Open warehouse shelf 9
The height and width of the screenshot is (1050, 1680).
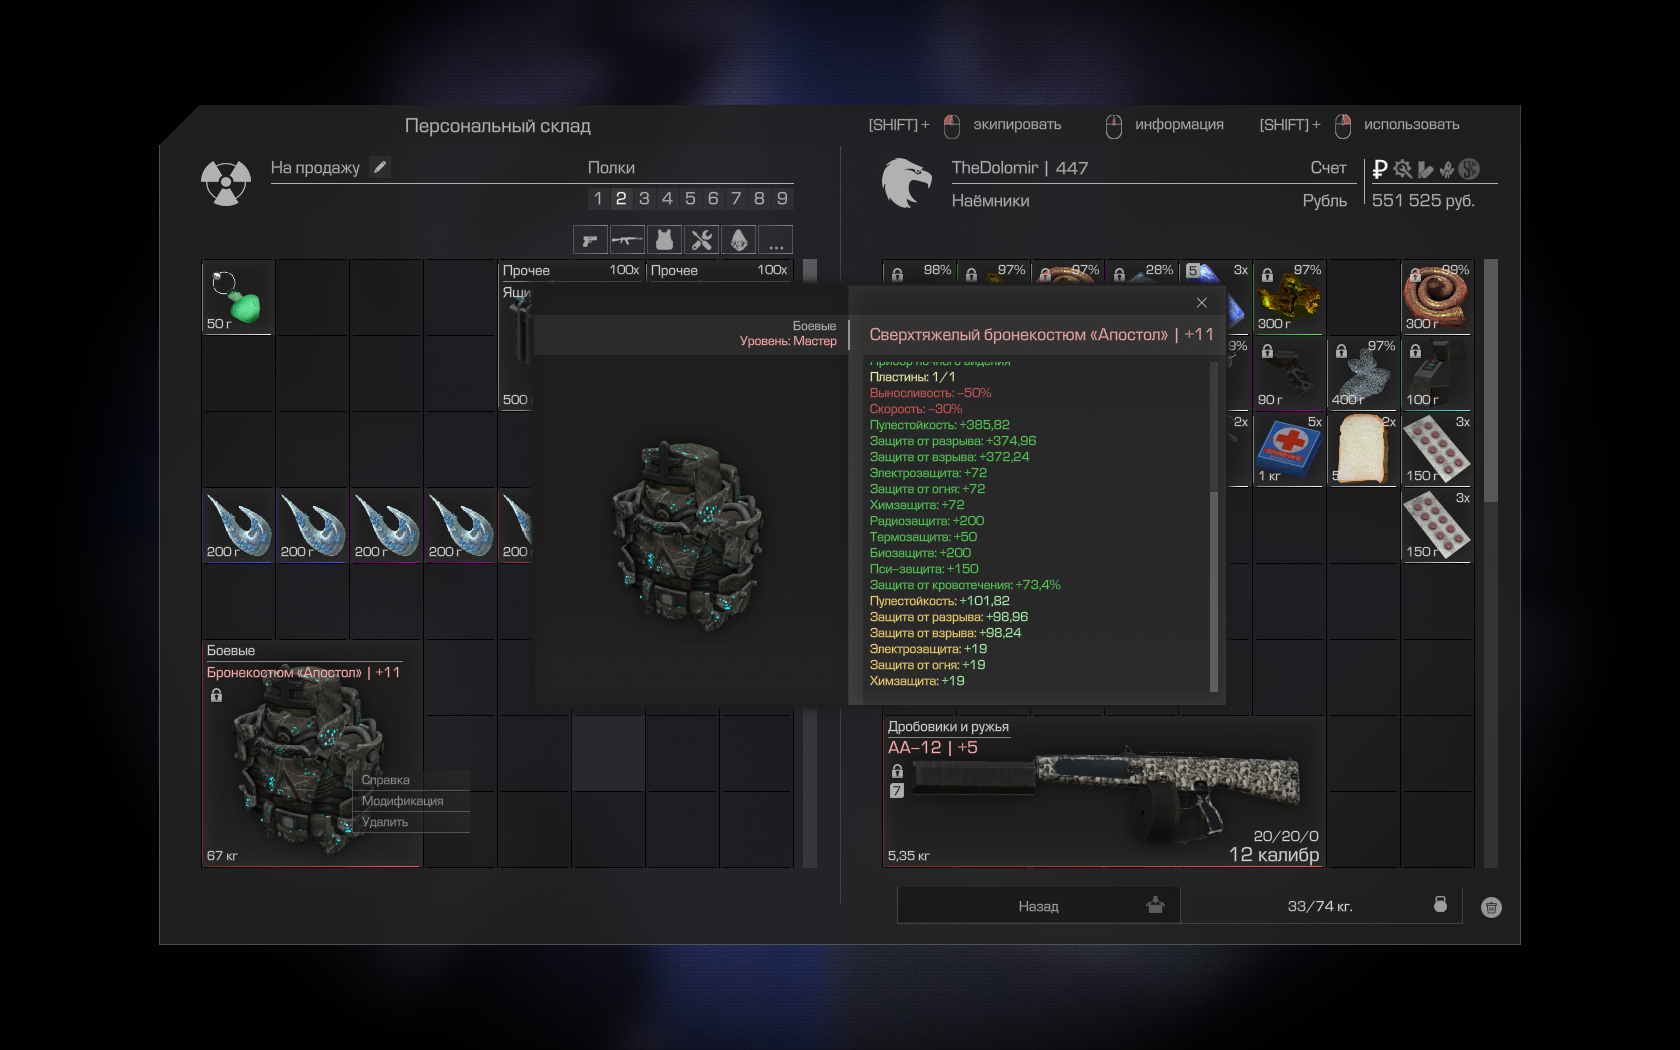[782, 198]
